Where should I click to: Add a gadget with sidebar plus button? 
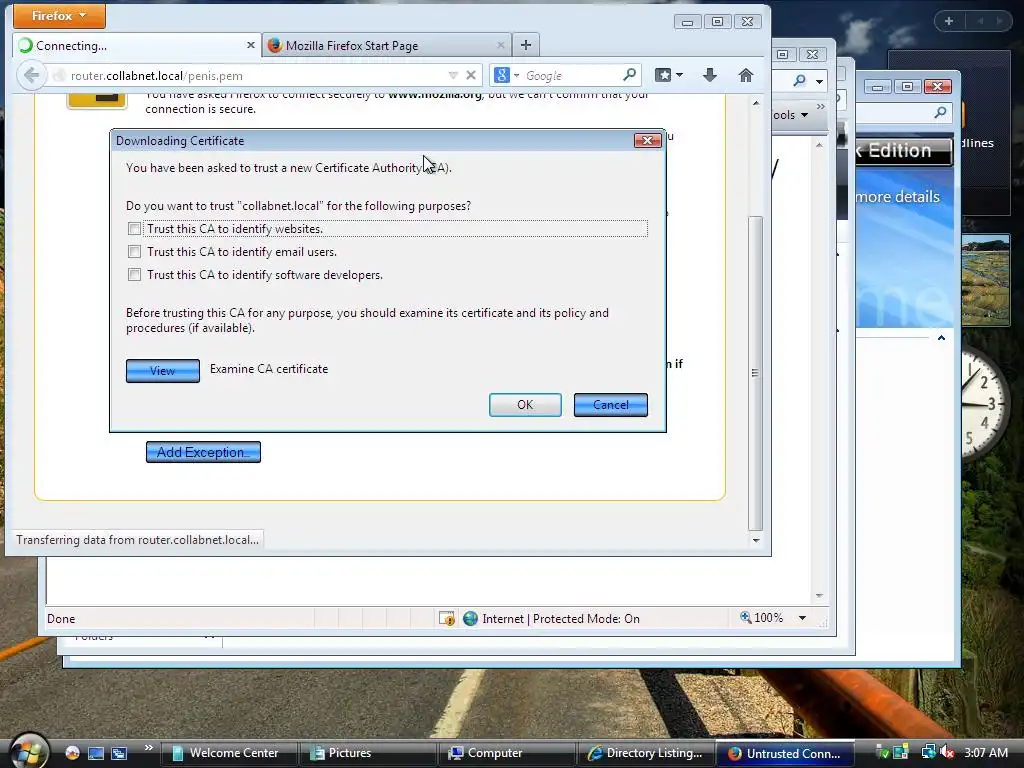tap(948, 21)
